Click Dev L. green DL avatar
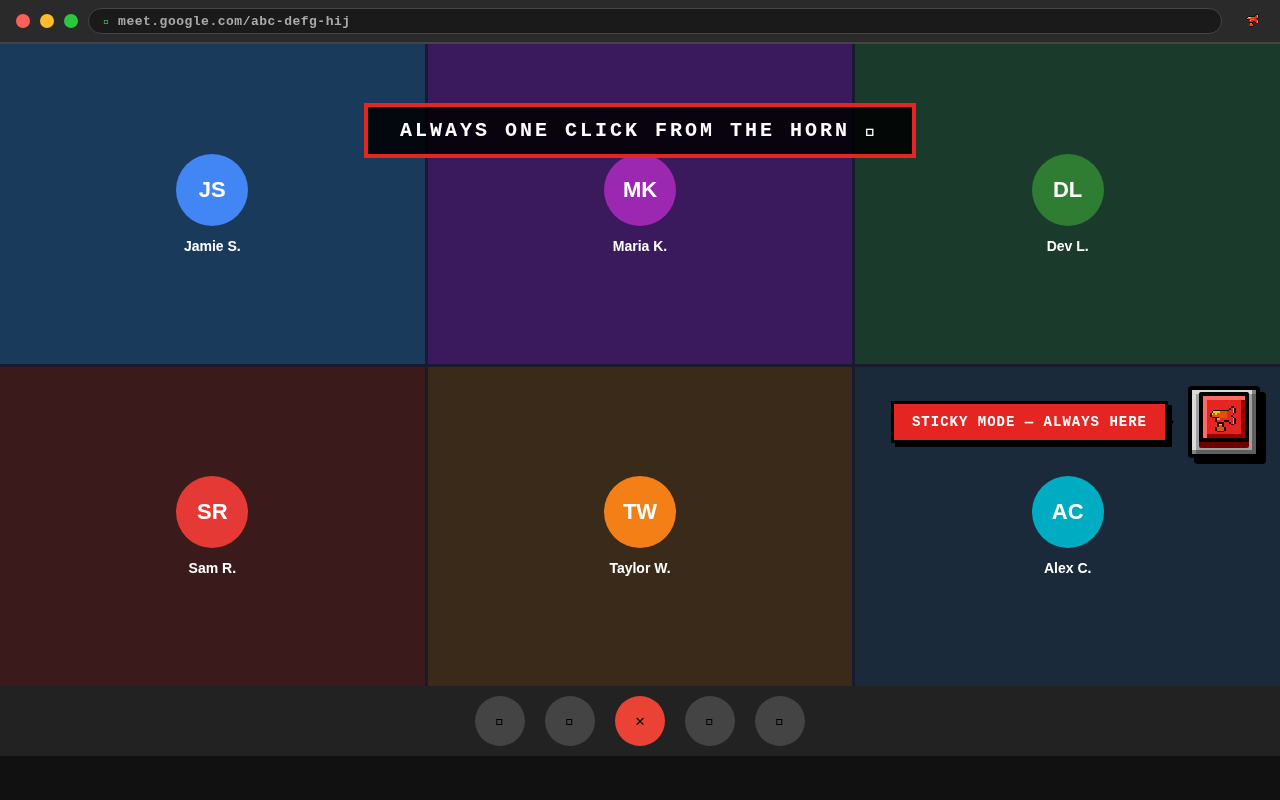Image resolution: width=1280 pixels, height=800 pixels. coord(1068,190)
